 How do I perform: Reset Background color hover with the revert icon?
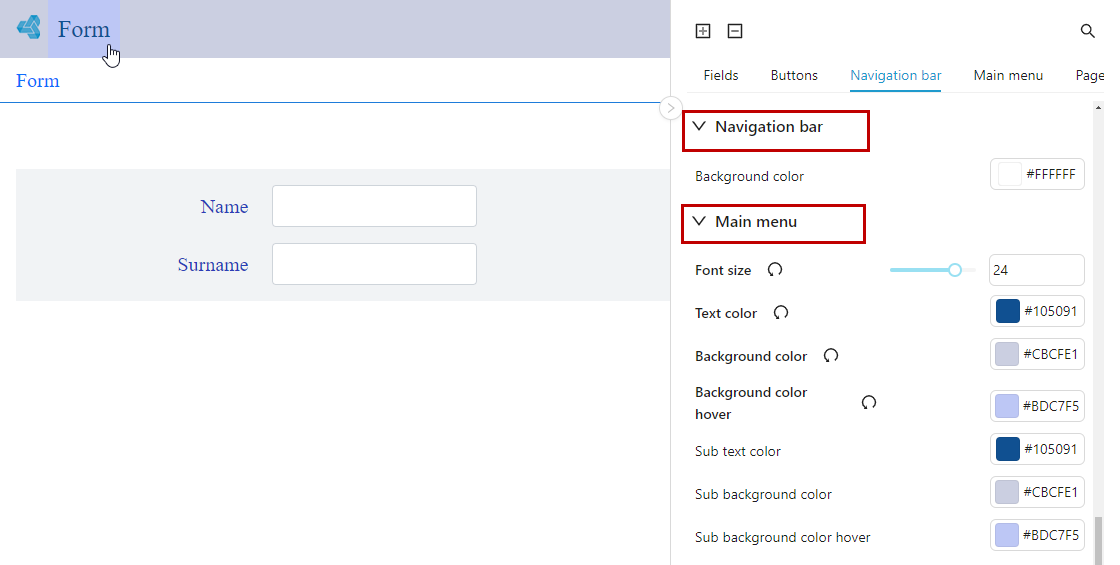pos(869,402)
